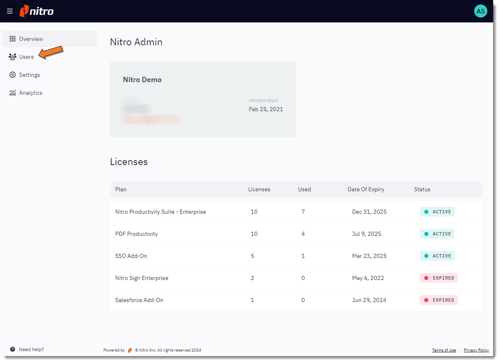Open the hamburger menu icon

point(10,11)
